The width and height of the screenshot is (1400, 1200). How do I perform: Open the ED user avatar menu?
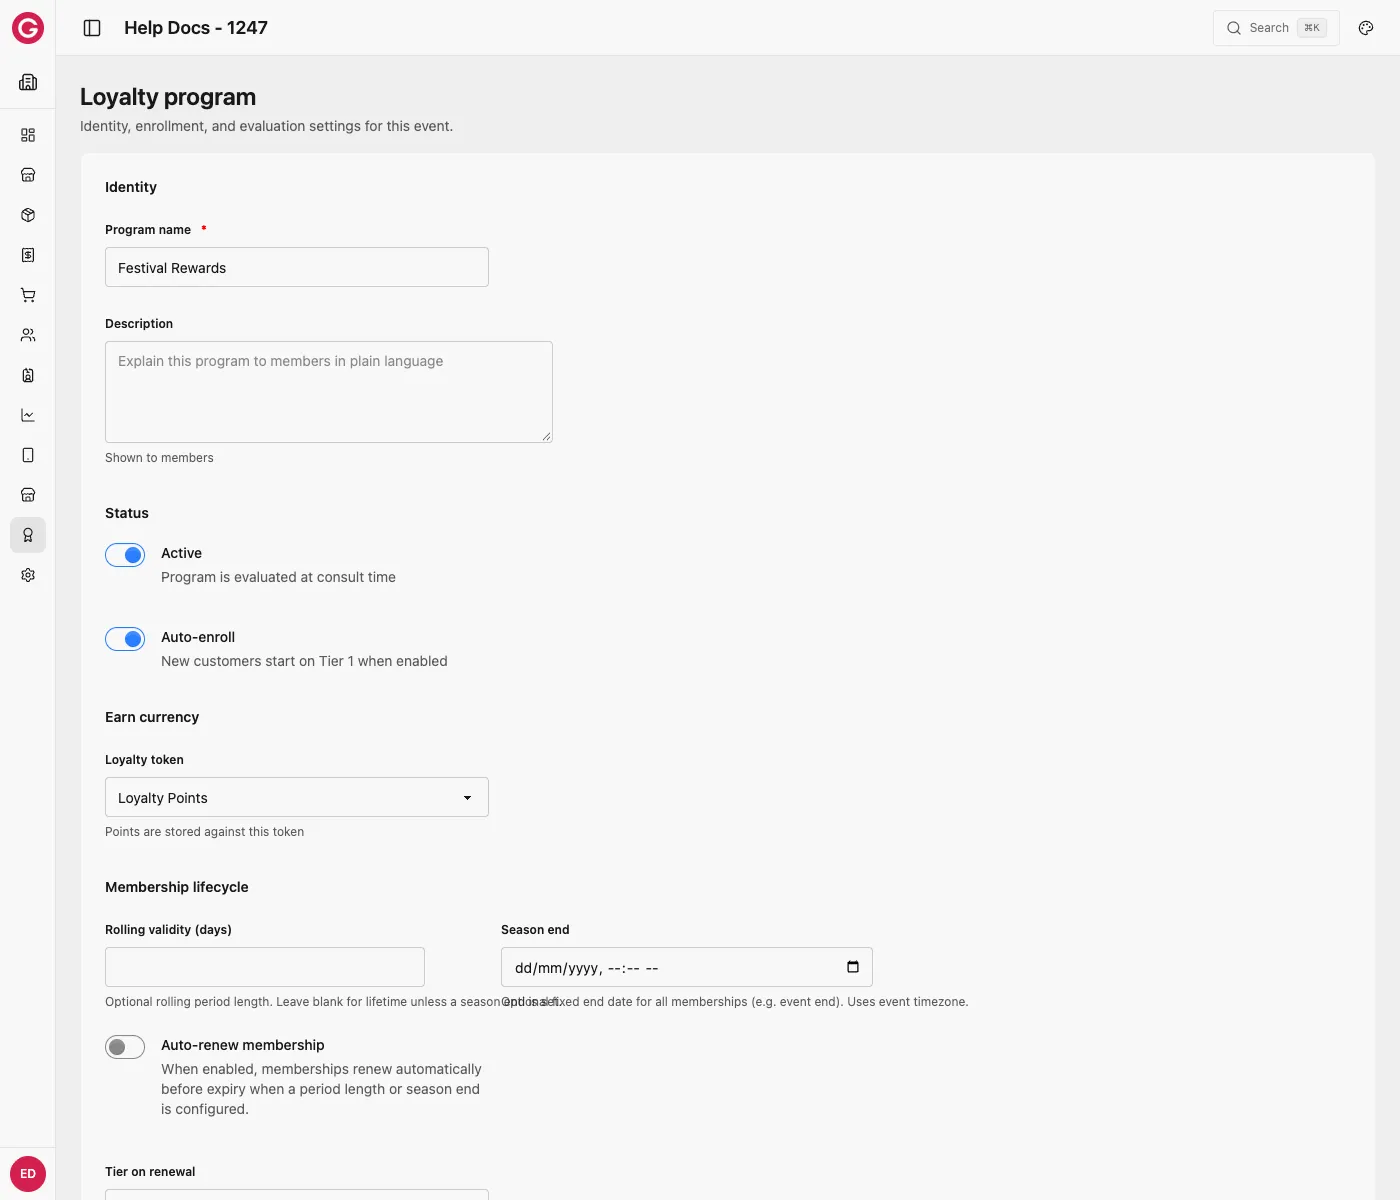28,1174
